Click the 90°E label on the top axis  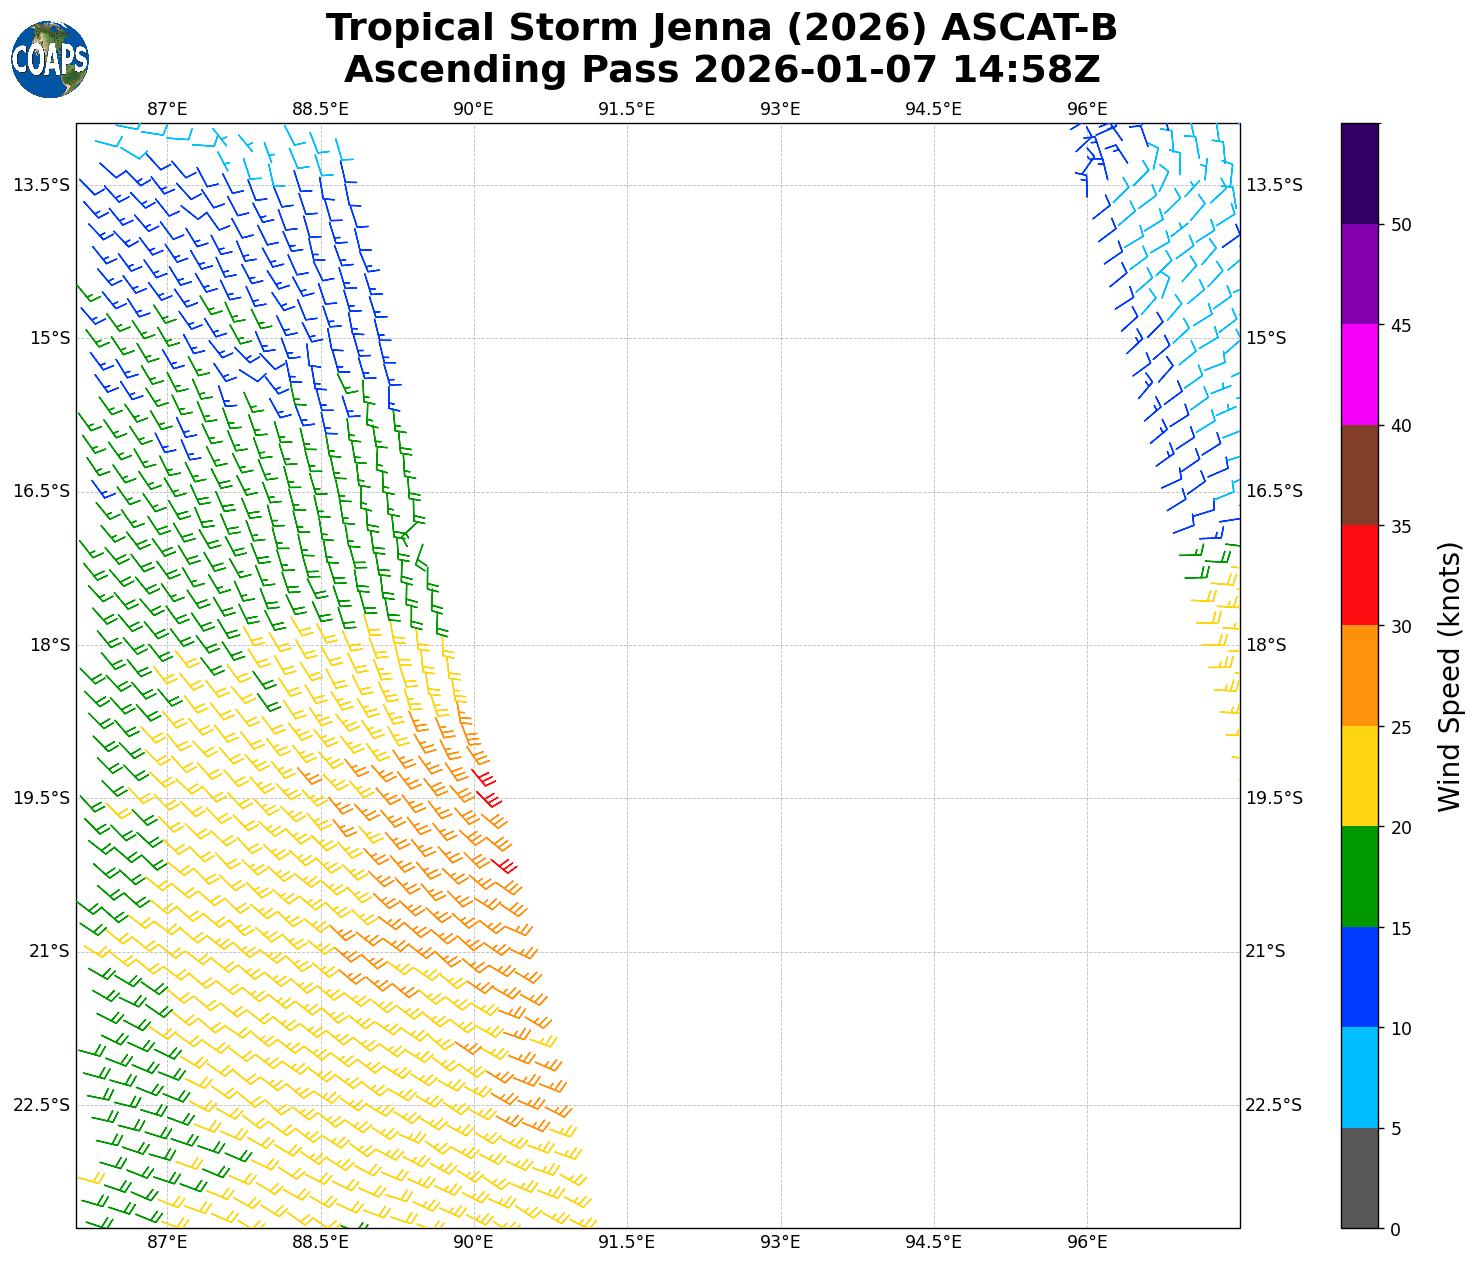473,109
